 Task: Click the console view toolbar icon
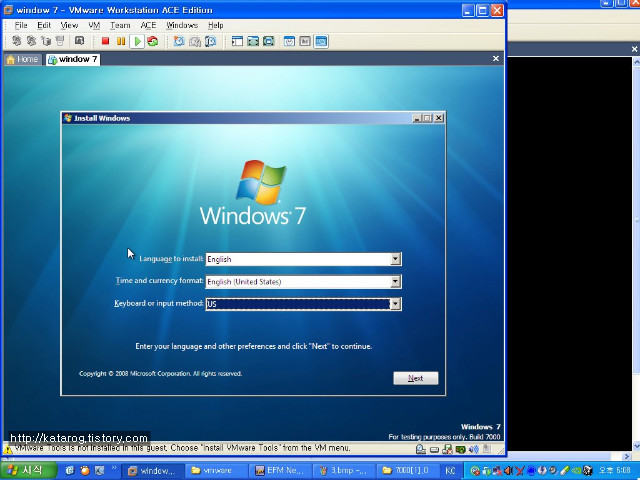[x=321, y=41]
